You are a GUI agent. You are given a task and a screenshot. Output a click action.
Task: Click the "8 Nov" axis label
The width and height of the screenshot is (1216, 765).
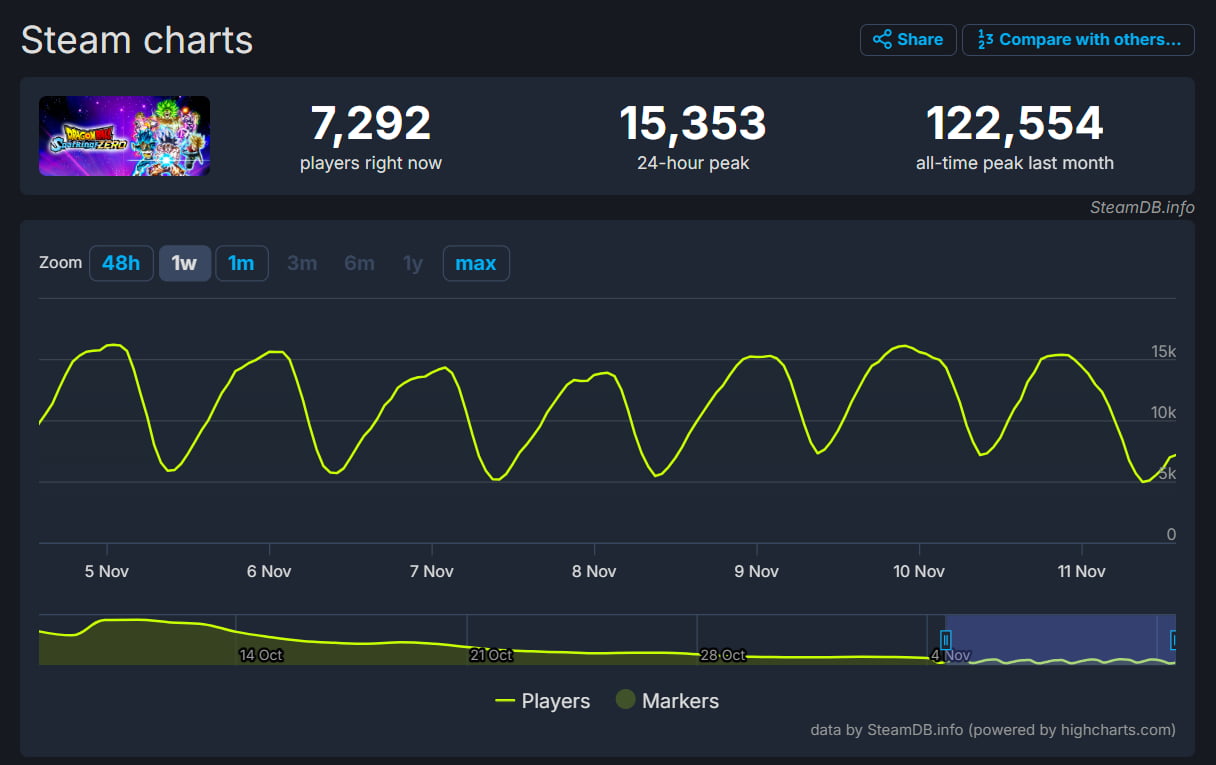pos(594,571)
